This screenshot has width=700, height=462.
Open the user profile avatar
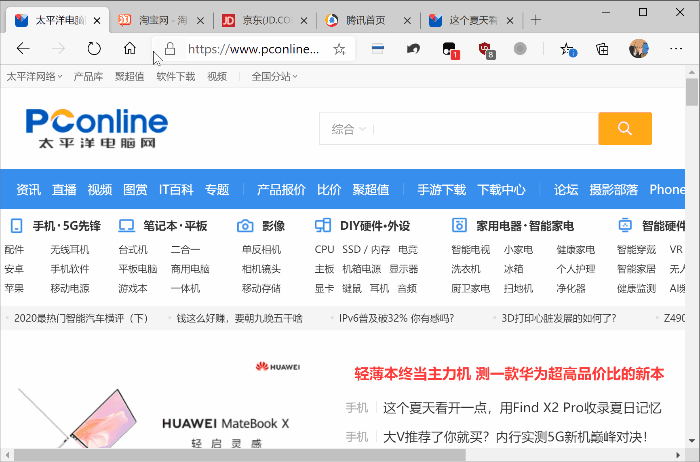pos(638,49)
